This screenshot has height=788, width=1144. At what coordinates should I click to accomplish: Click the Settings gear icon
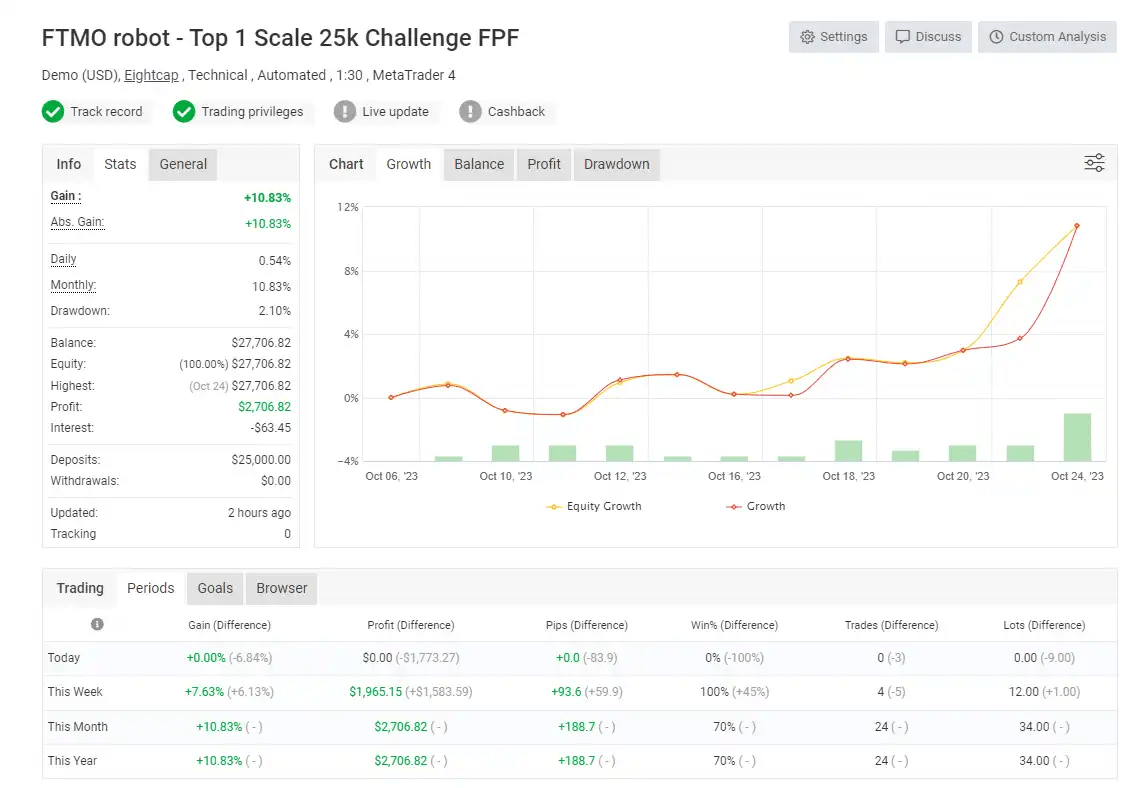[807, 37]
